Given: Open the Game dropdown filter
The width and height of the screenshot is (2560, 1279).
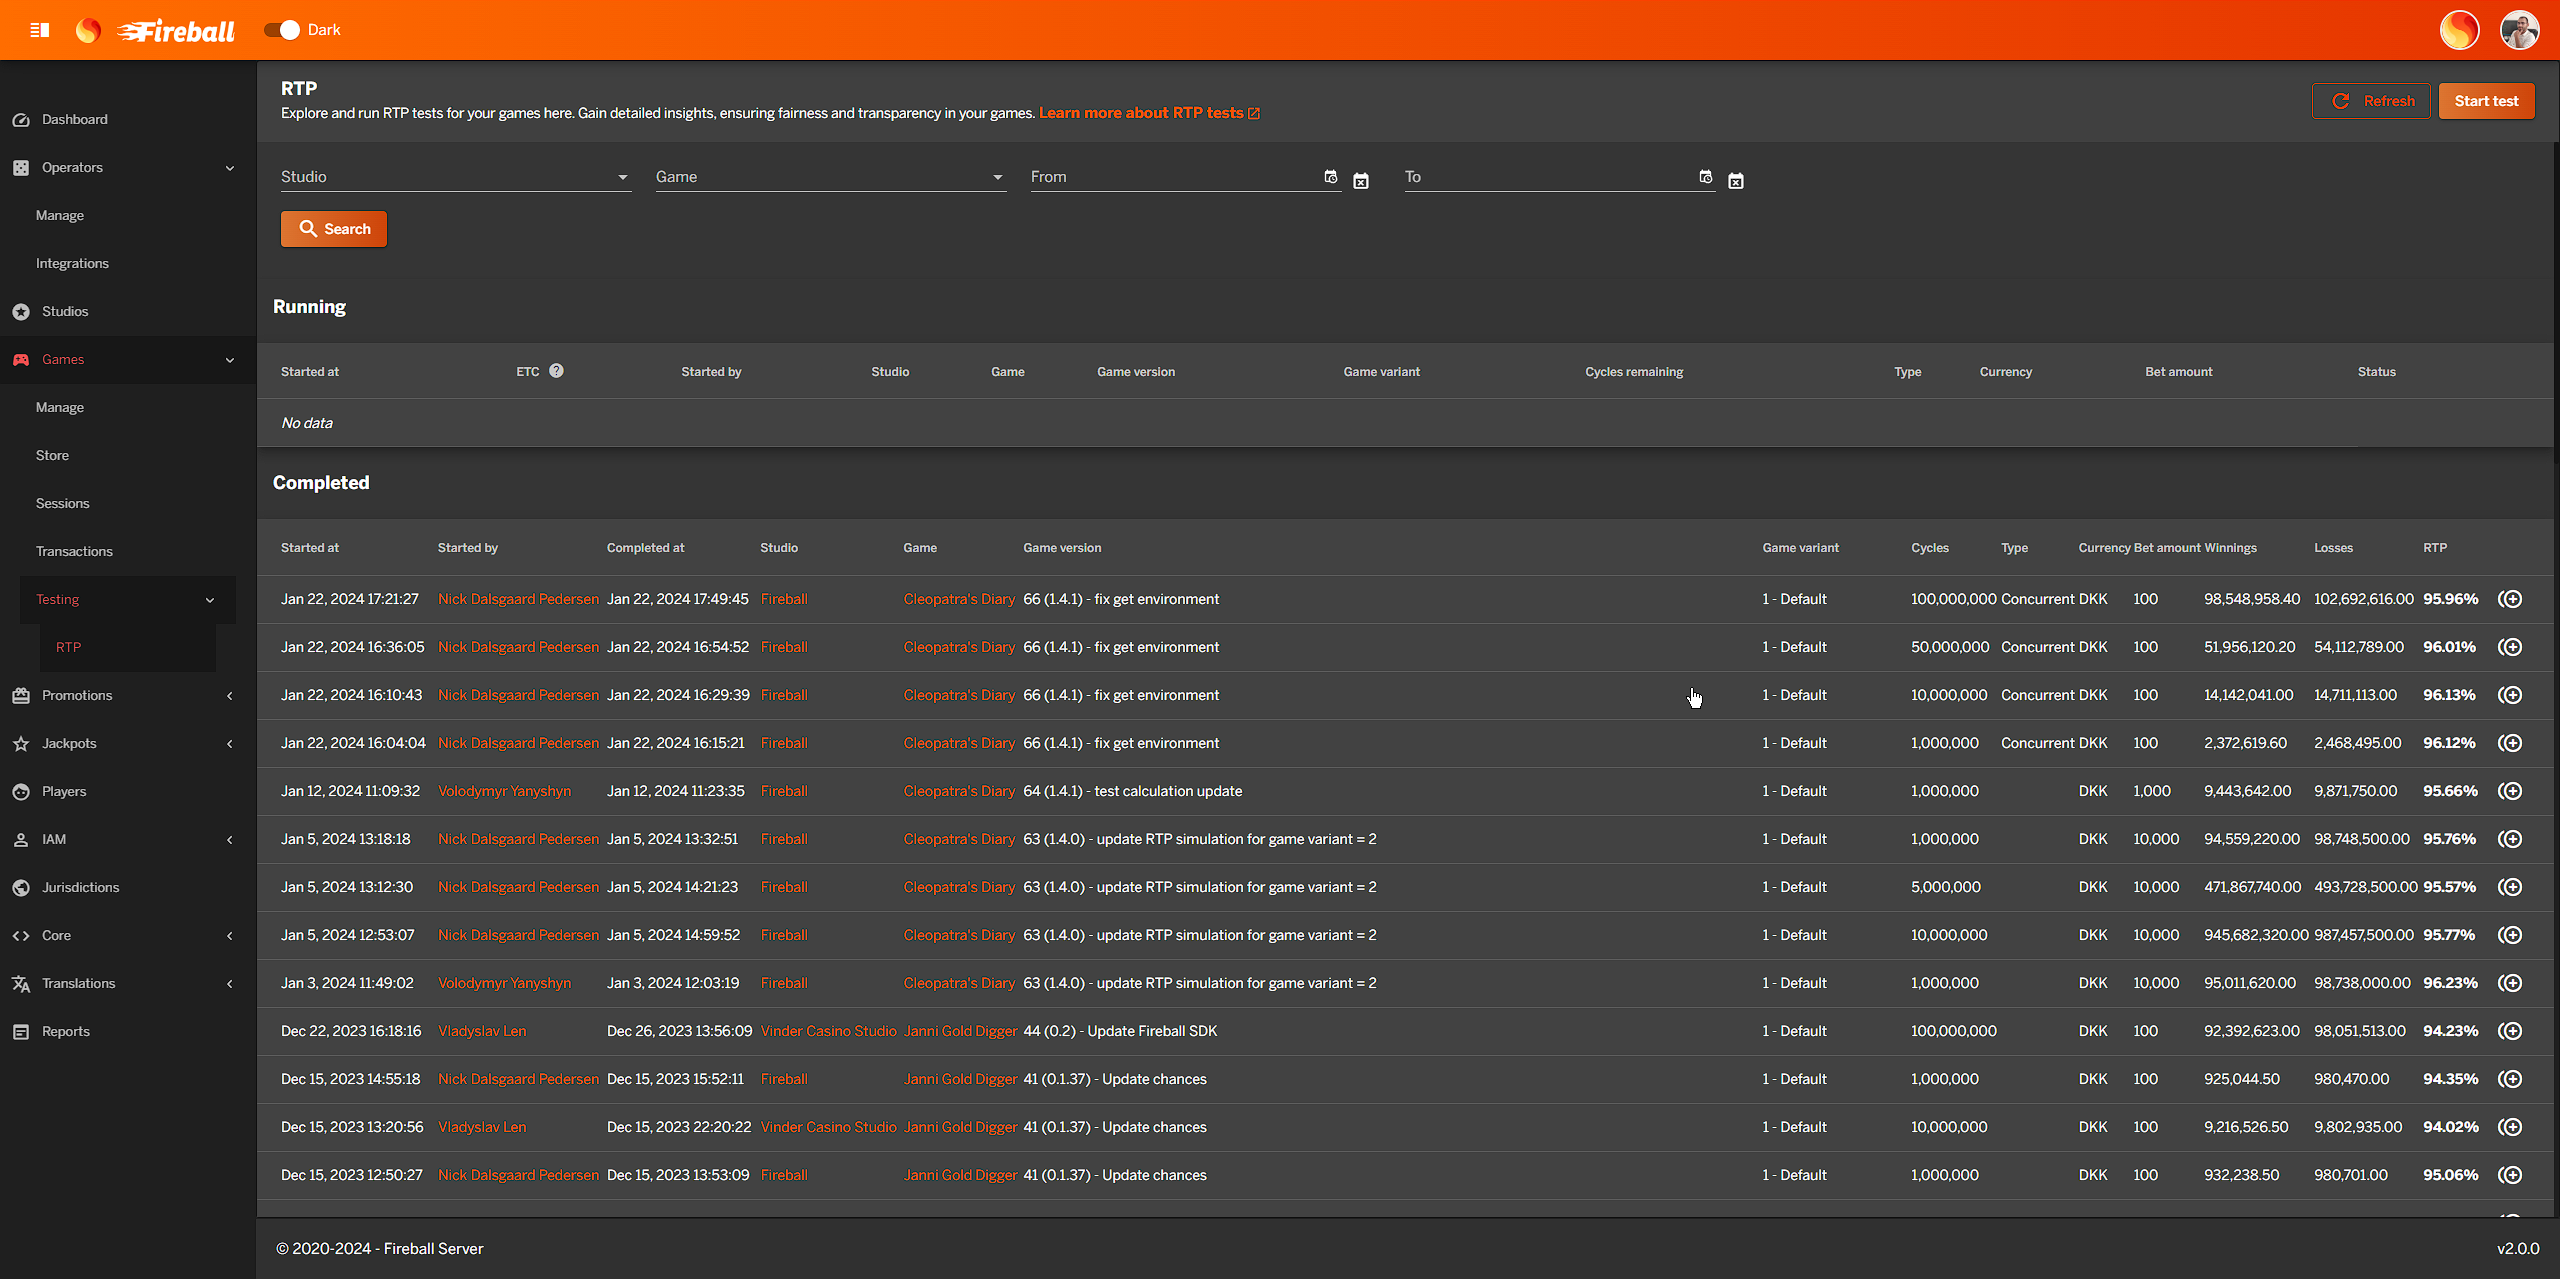Looking at the screenshot, I should click(x=830, y=177).
